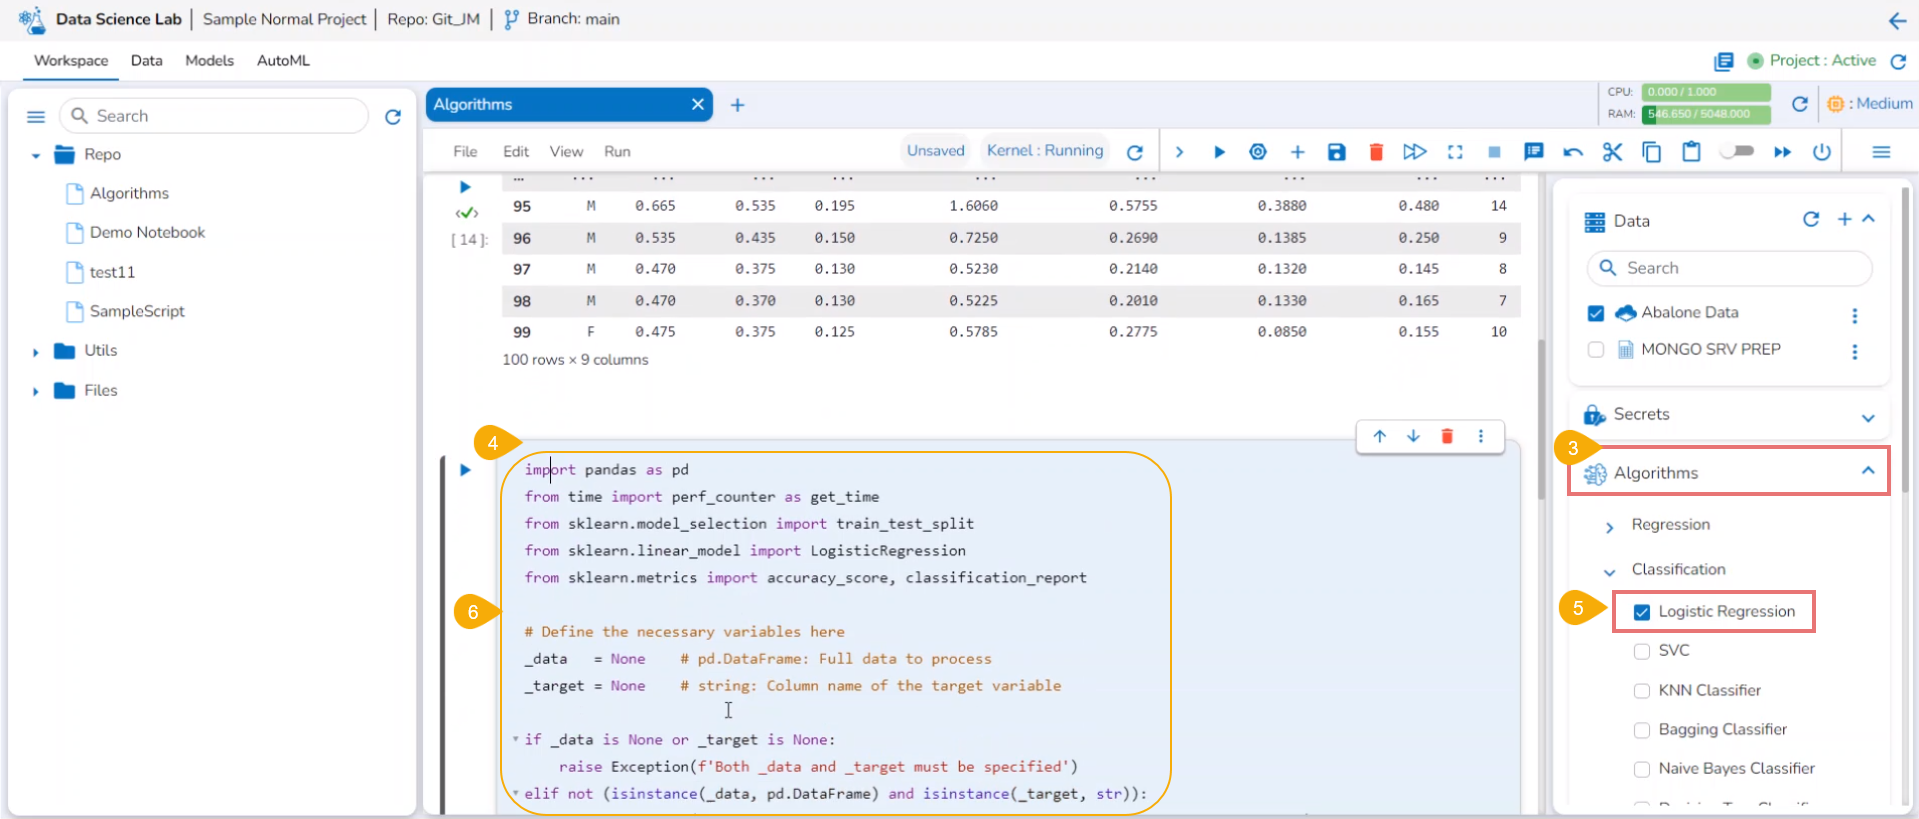Enable the MONGO SRV PREP checkbox
Viewport: 1919px width, 819px height.
coord(1596,349)
